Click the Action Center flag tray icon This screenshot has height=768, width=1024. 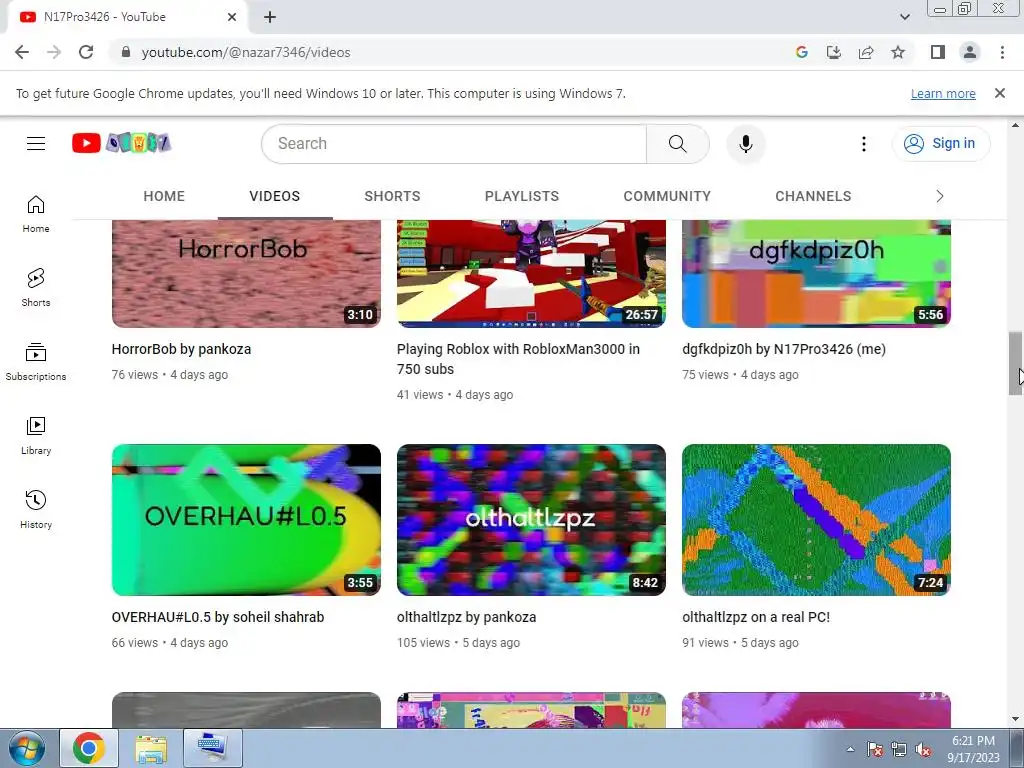coord(874,749)
